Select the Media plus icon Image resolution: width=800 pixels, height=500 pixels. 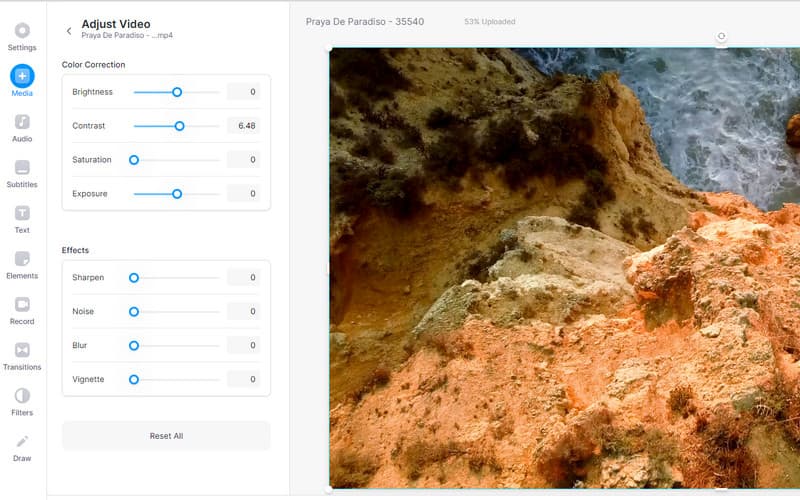click(22, 76)
